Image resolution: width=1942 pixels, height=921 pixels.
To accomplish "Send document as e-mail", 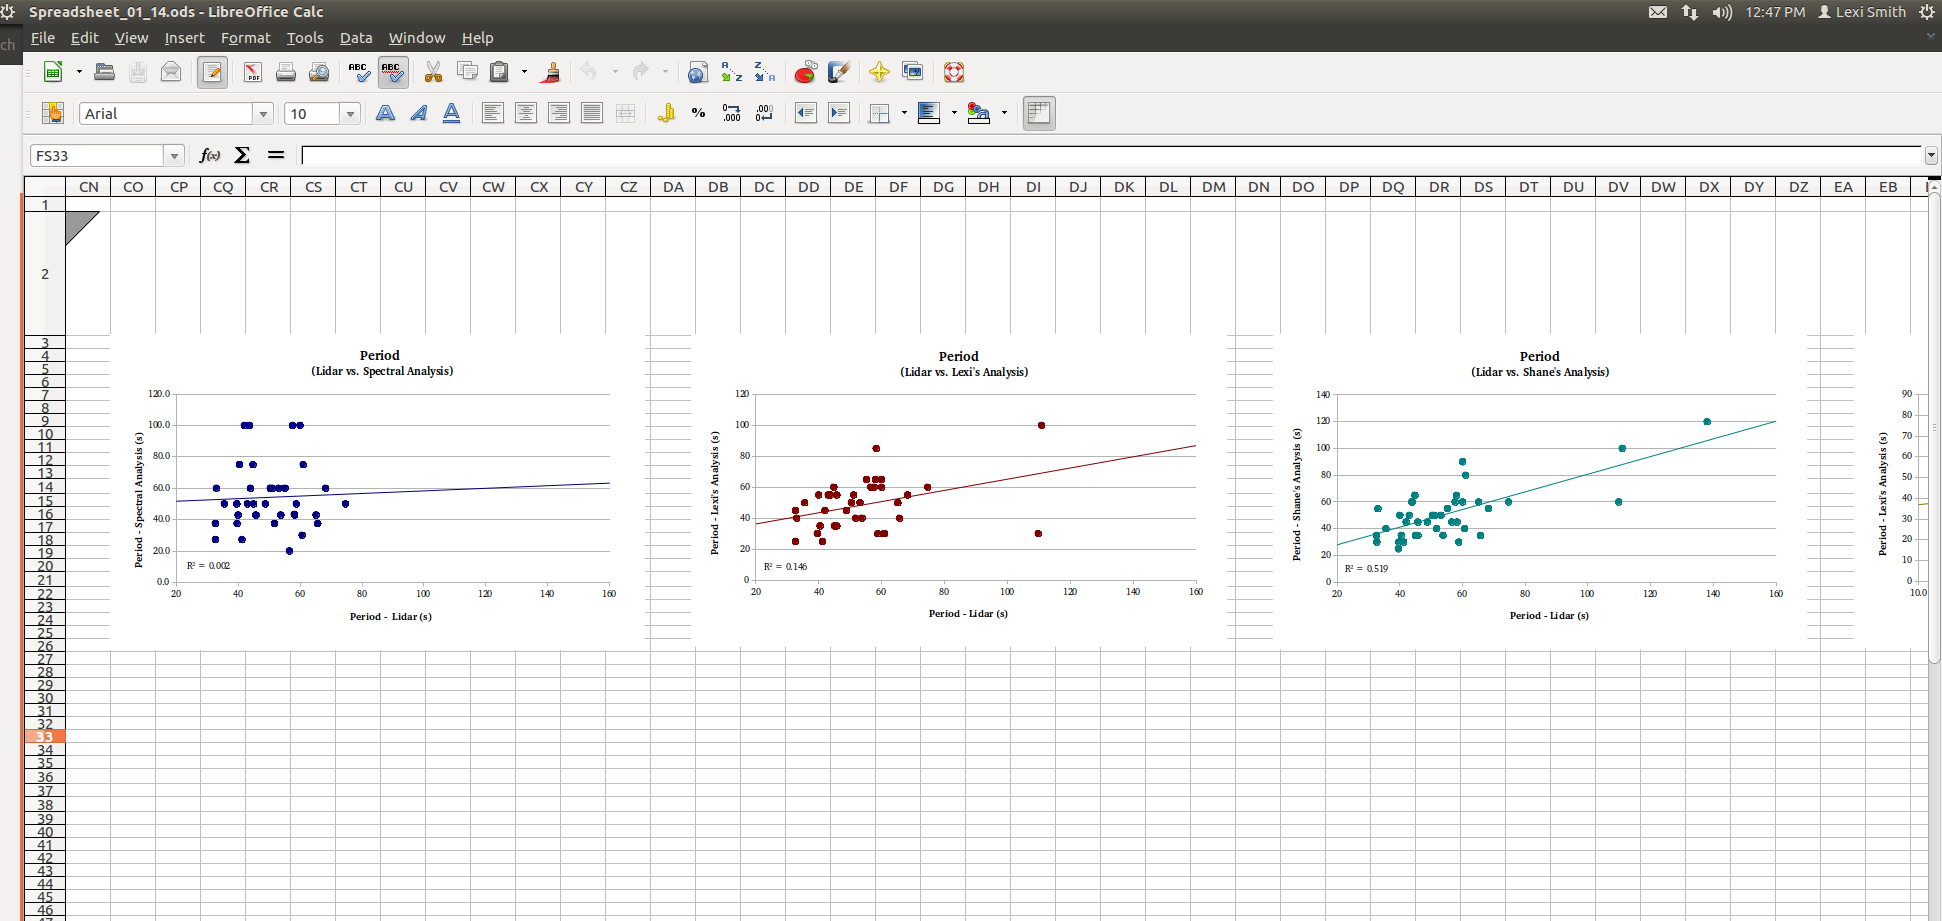I will (171, 72).
